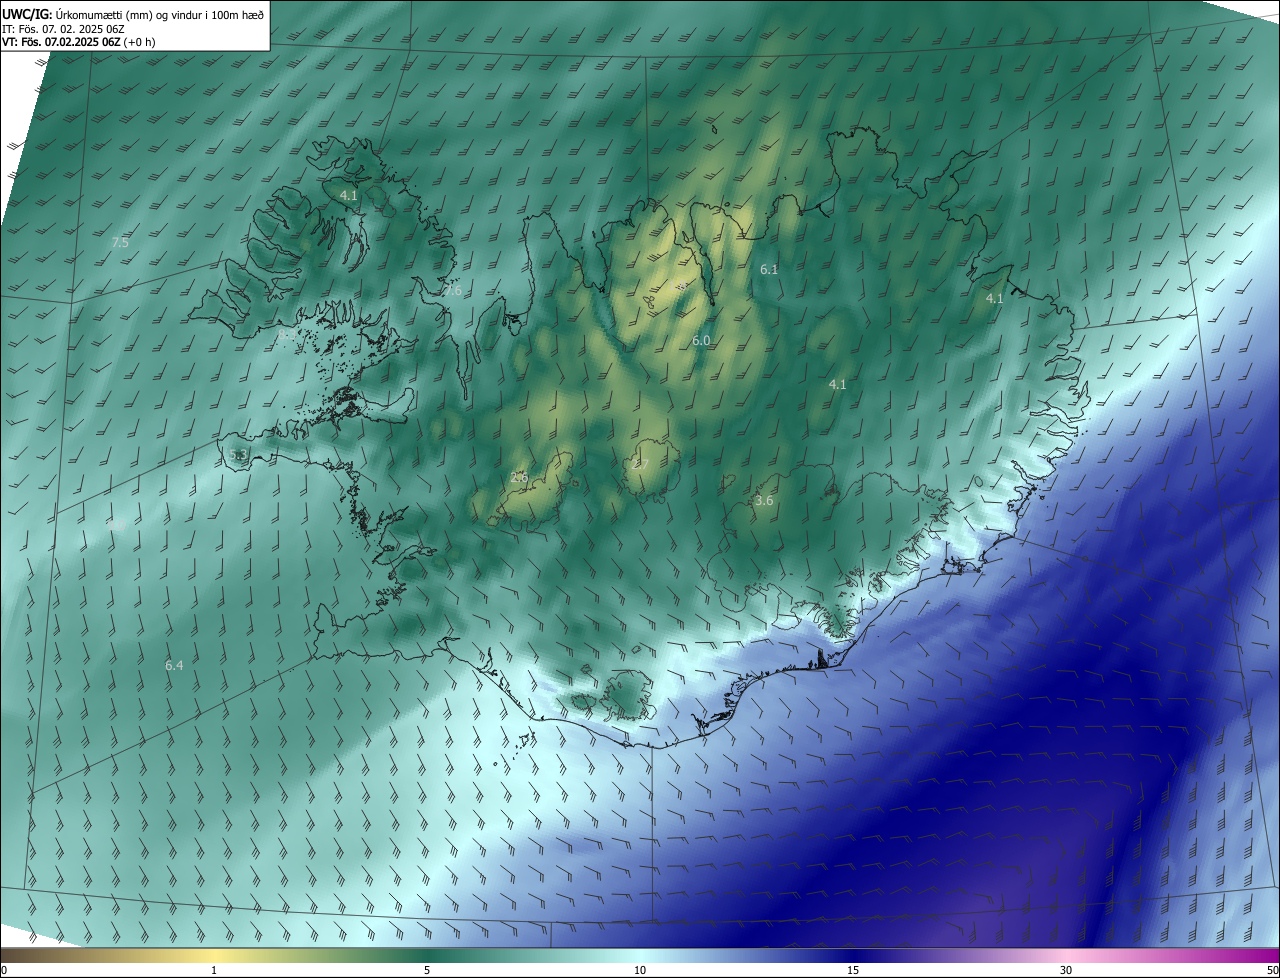Click the 10 tick on the color scale
Viewport: 1280px width, 978px height.
point(640,970)
